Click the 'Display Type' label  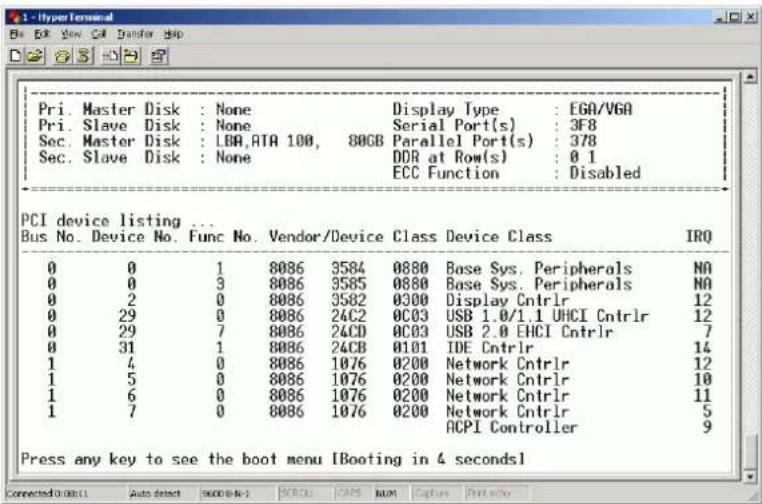pyautogui.click(x=446, y=109)
